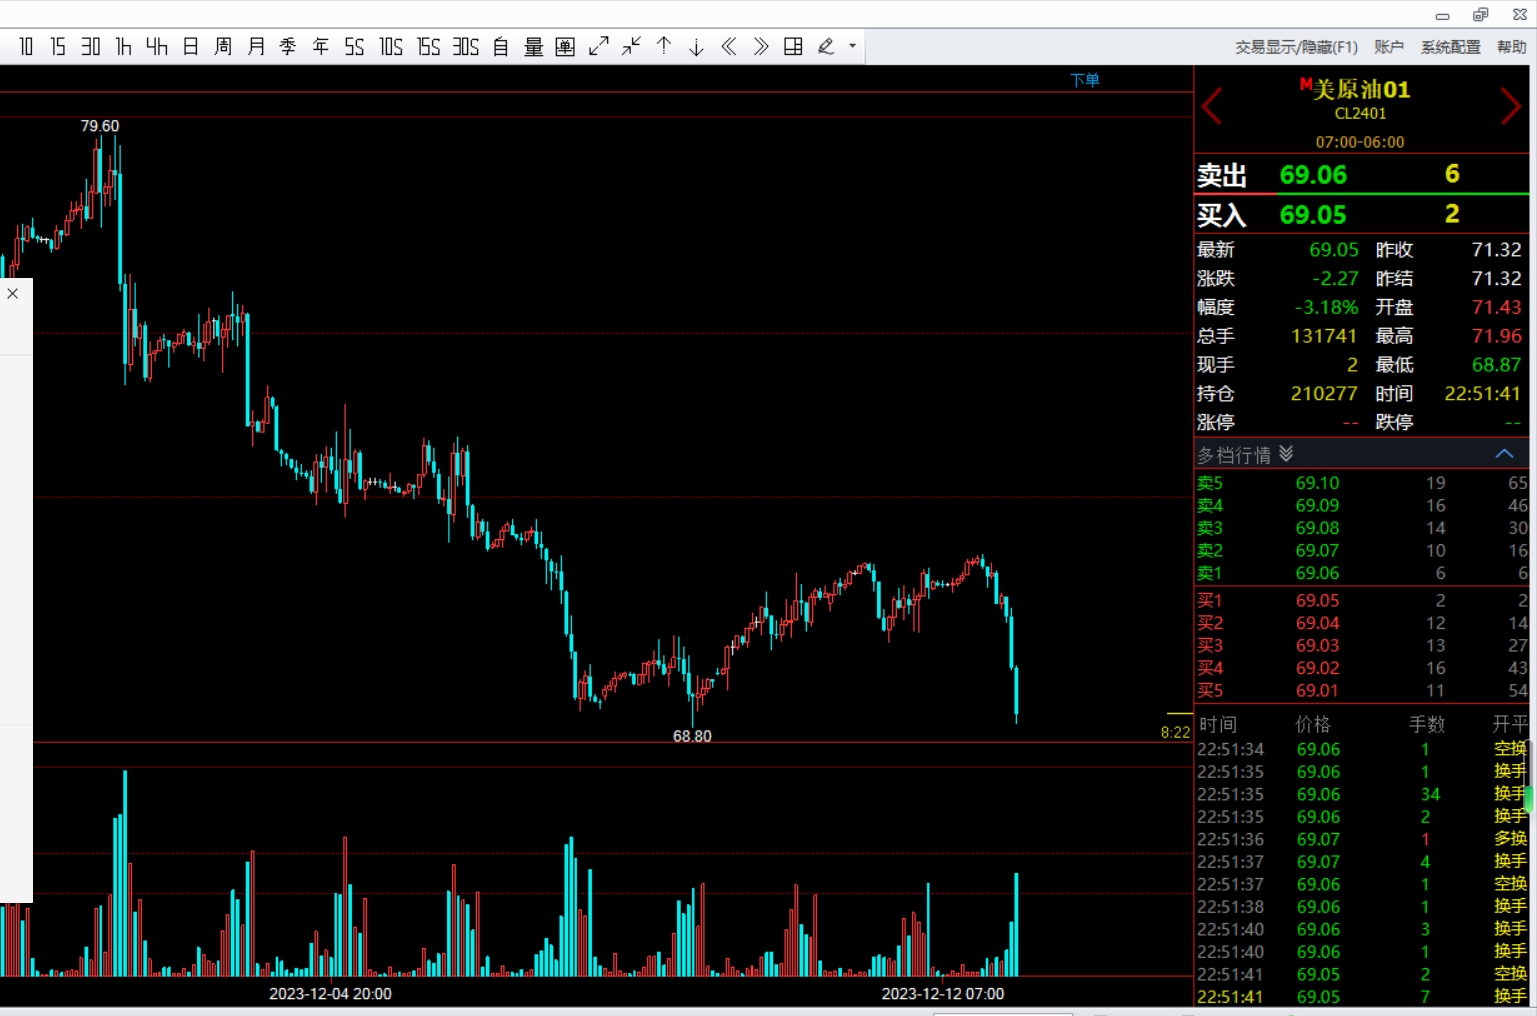This screenshot has width=1537, height=1016.
Task: Open the 帮助 menu
Action: (x=1511, y=47)
